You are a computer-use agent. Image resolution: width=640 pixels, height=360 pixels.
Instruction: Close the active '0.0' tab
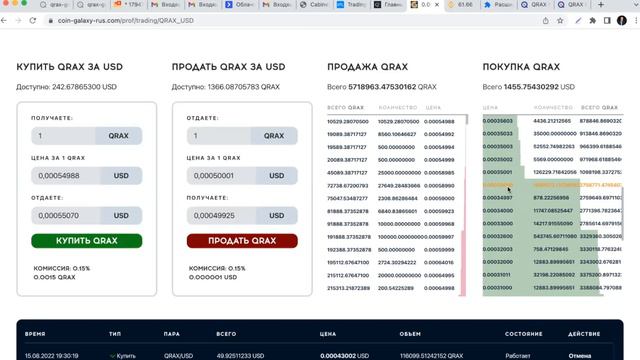point(437,5)
